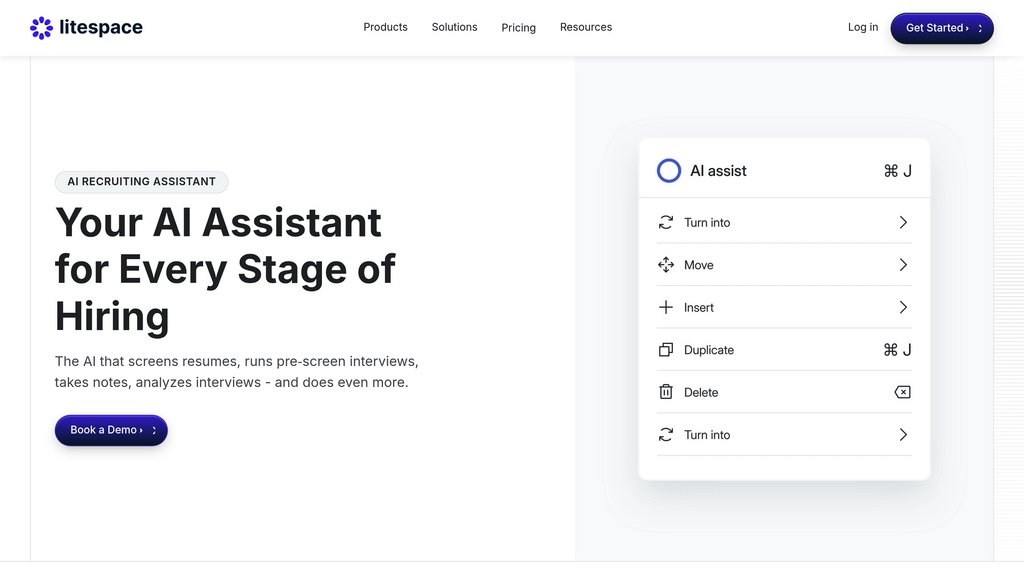The image size is (1024, 576).
Task: Click the bottom Turn into cycle icon
Action: (666, 435)
